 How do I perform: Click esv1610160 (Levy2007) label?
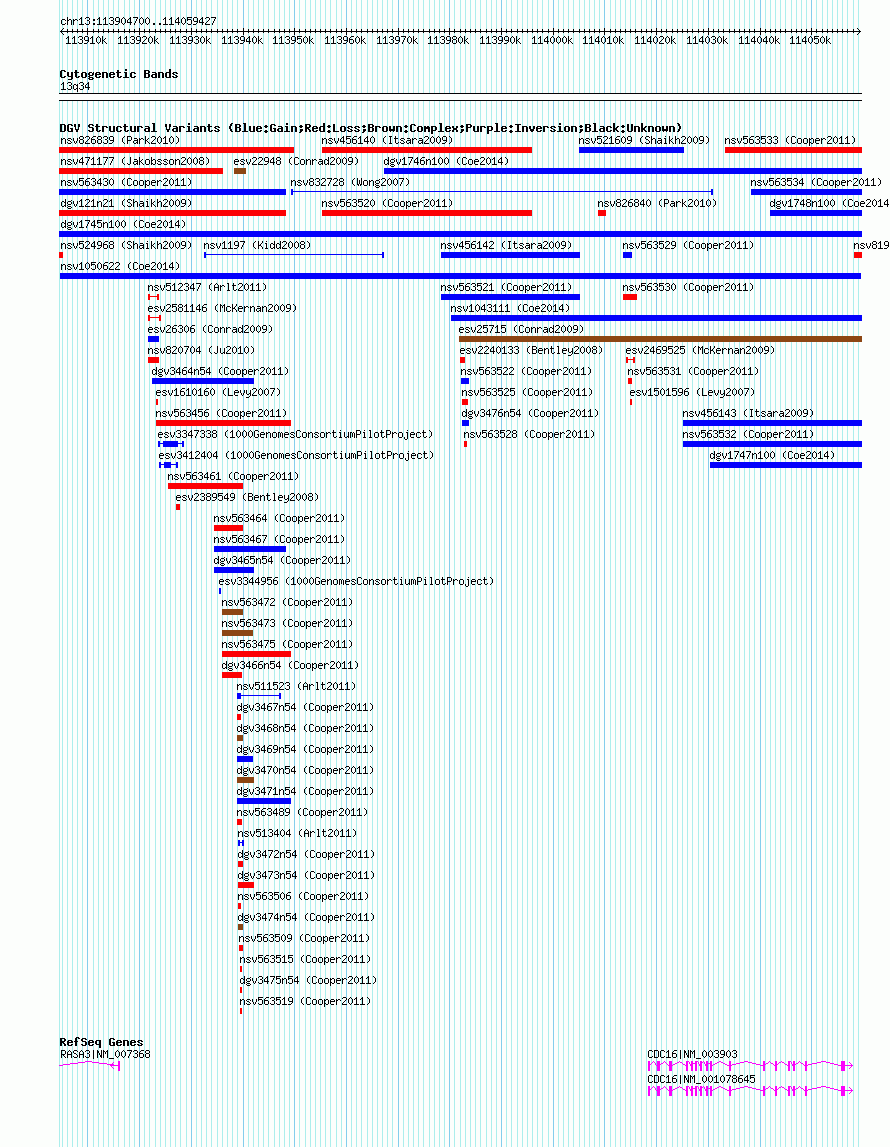[x=218, y=393]
